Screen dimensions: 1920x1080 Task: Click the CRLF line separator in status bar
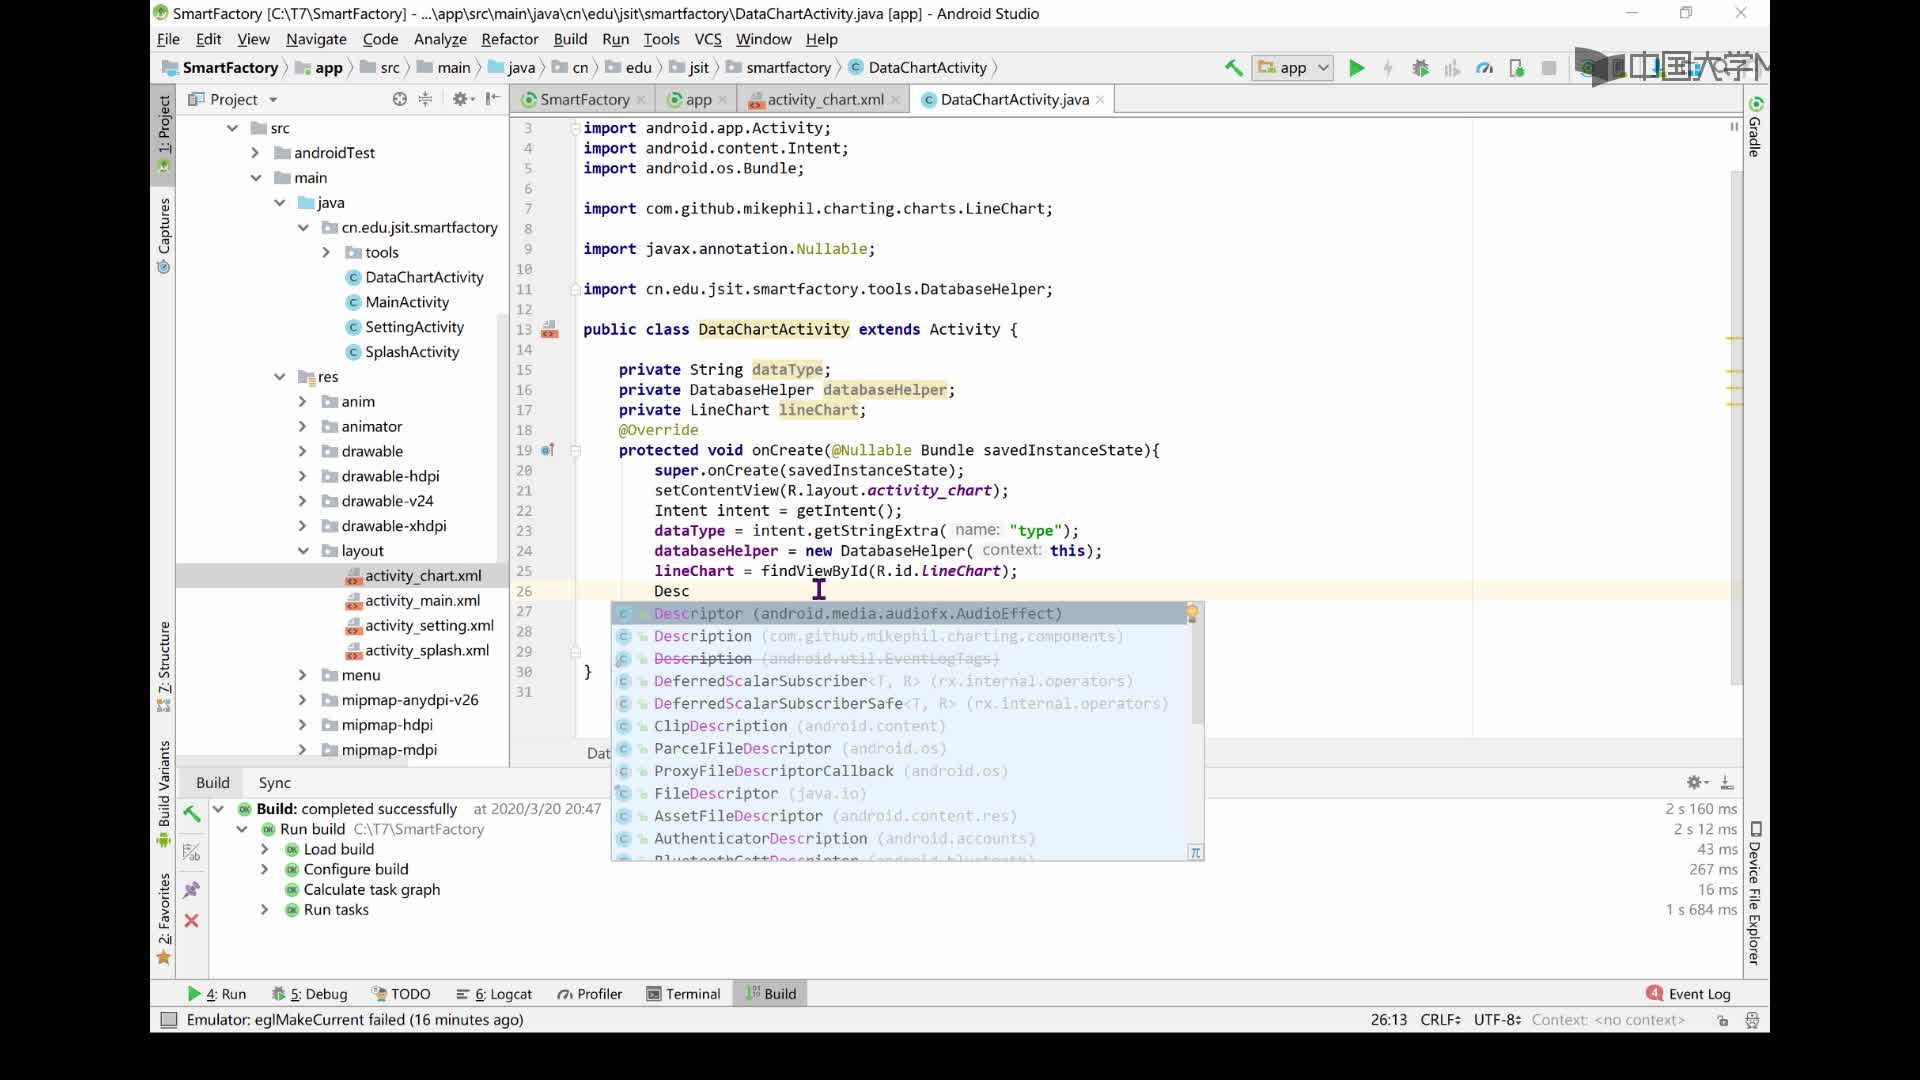tap(1440, 1020)
